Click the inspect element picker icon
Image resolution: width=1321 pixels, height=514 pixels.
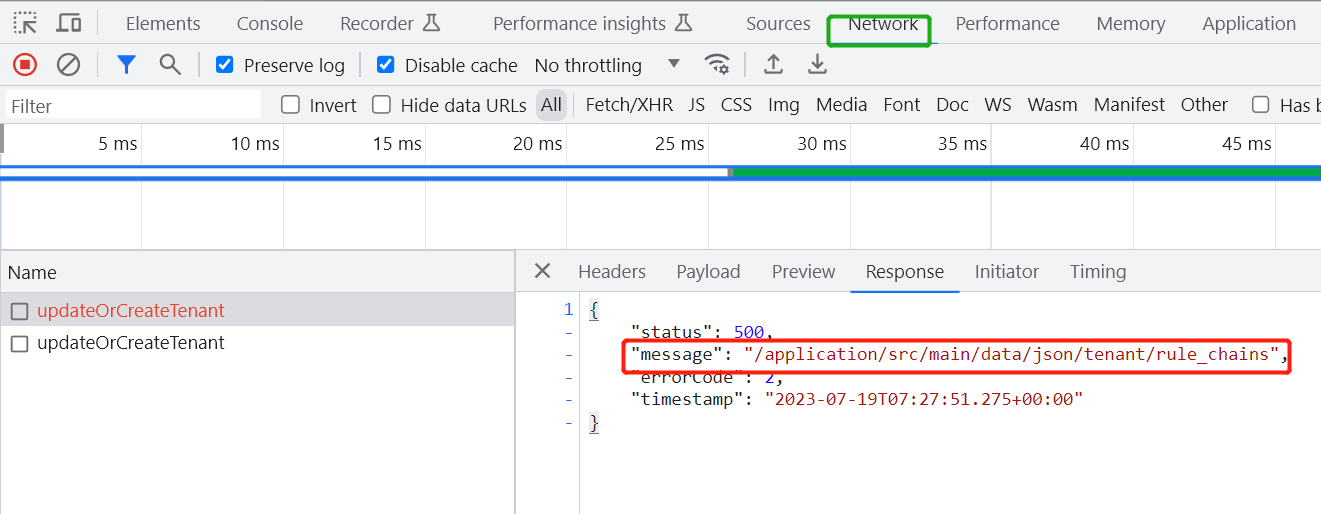coord(25,23)
